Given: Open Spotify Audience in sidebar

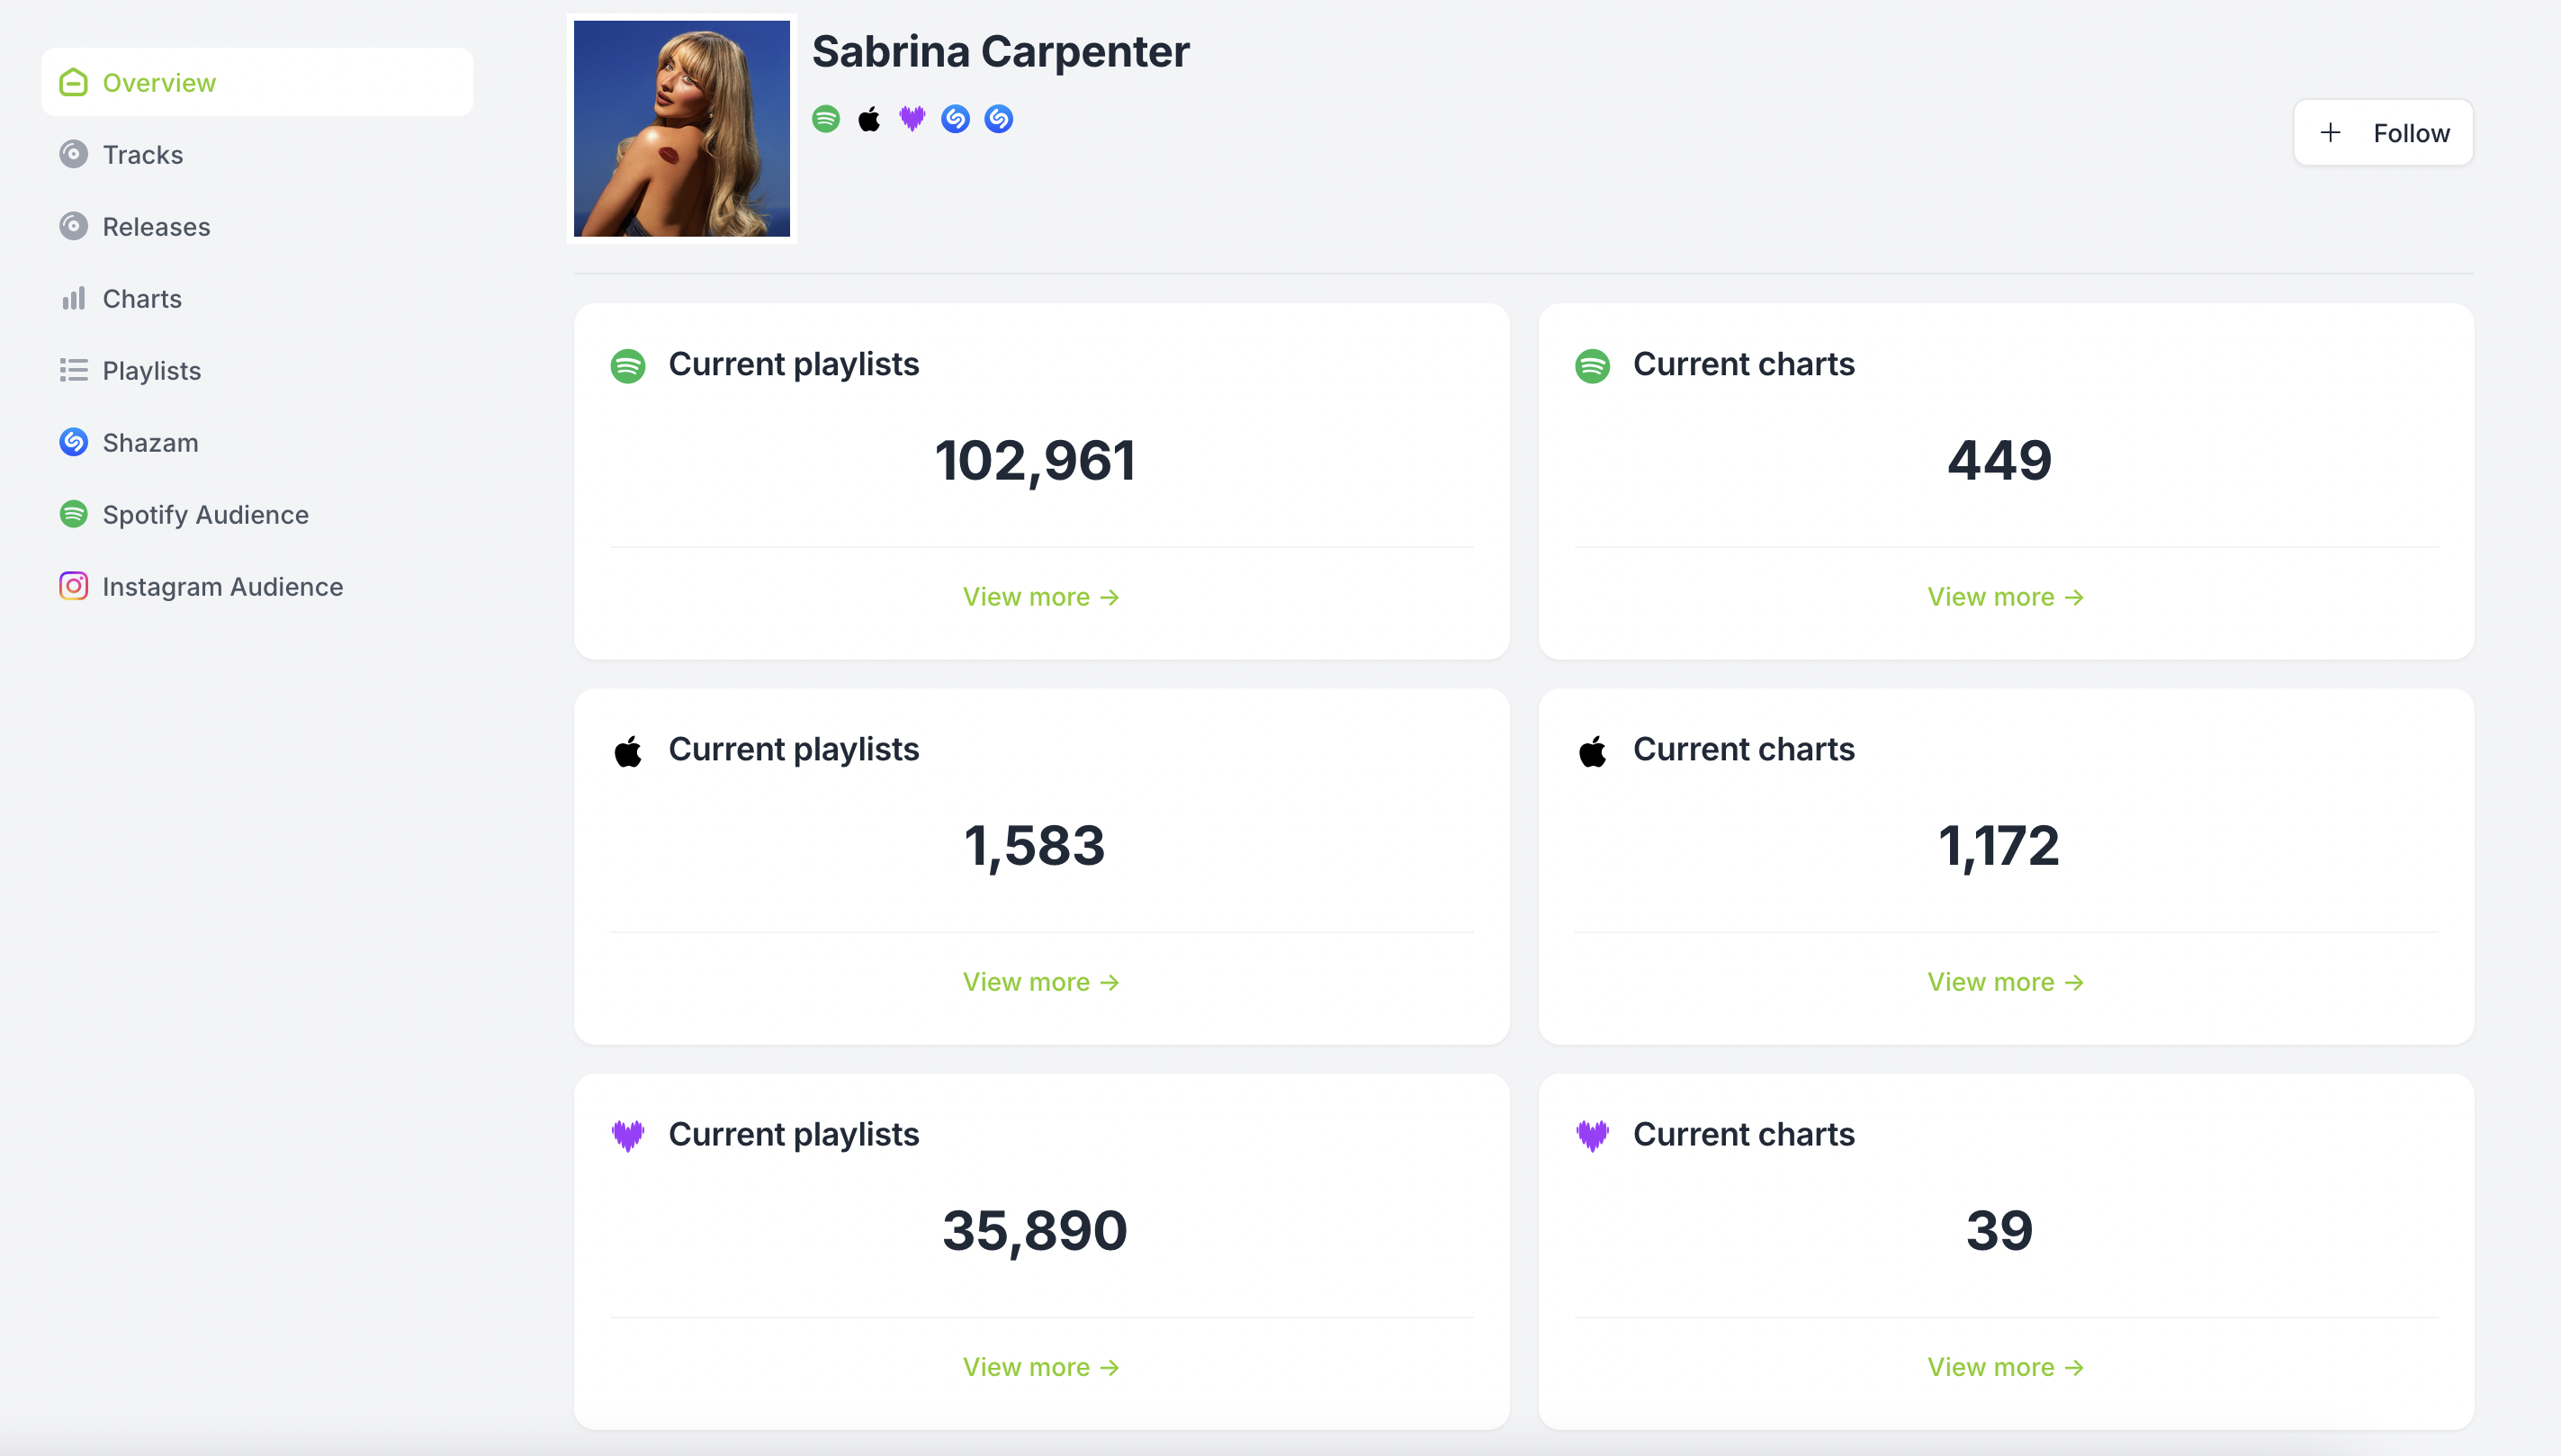Looking at the screenshot, I should (x=257, y=514).
